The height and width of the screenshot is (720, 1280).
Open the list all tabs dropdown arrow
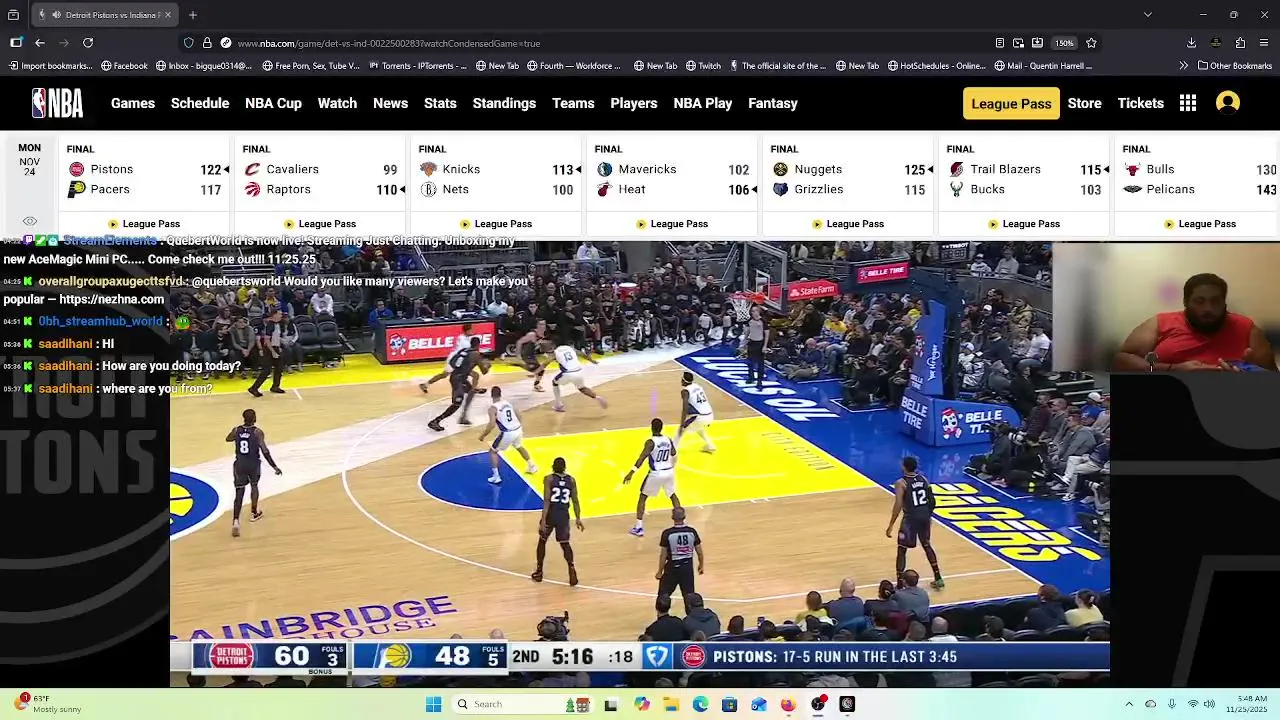pos(1147,15)
